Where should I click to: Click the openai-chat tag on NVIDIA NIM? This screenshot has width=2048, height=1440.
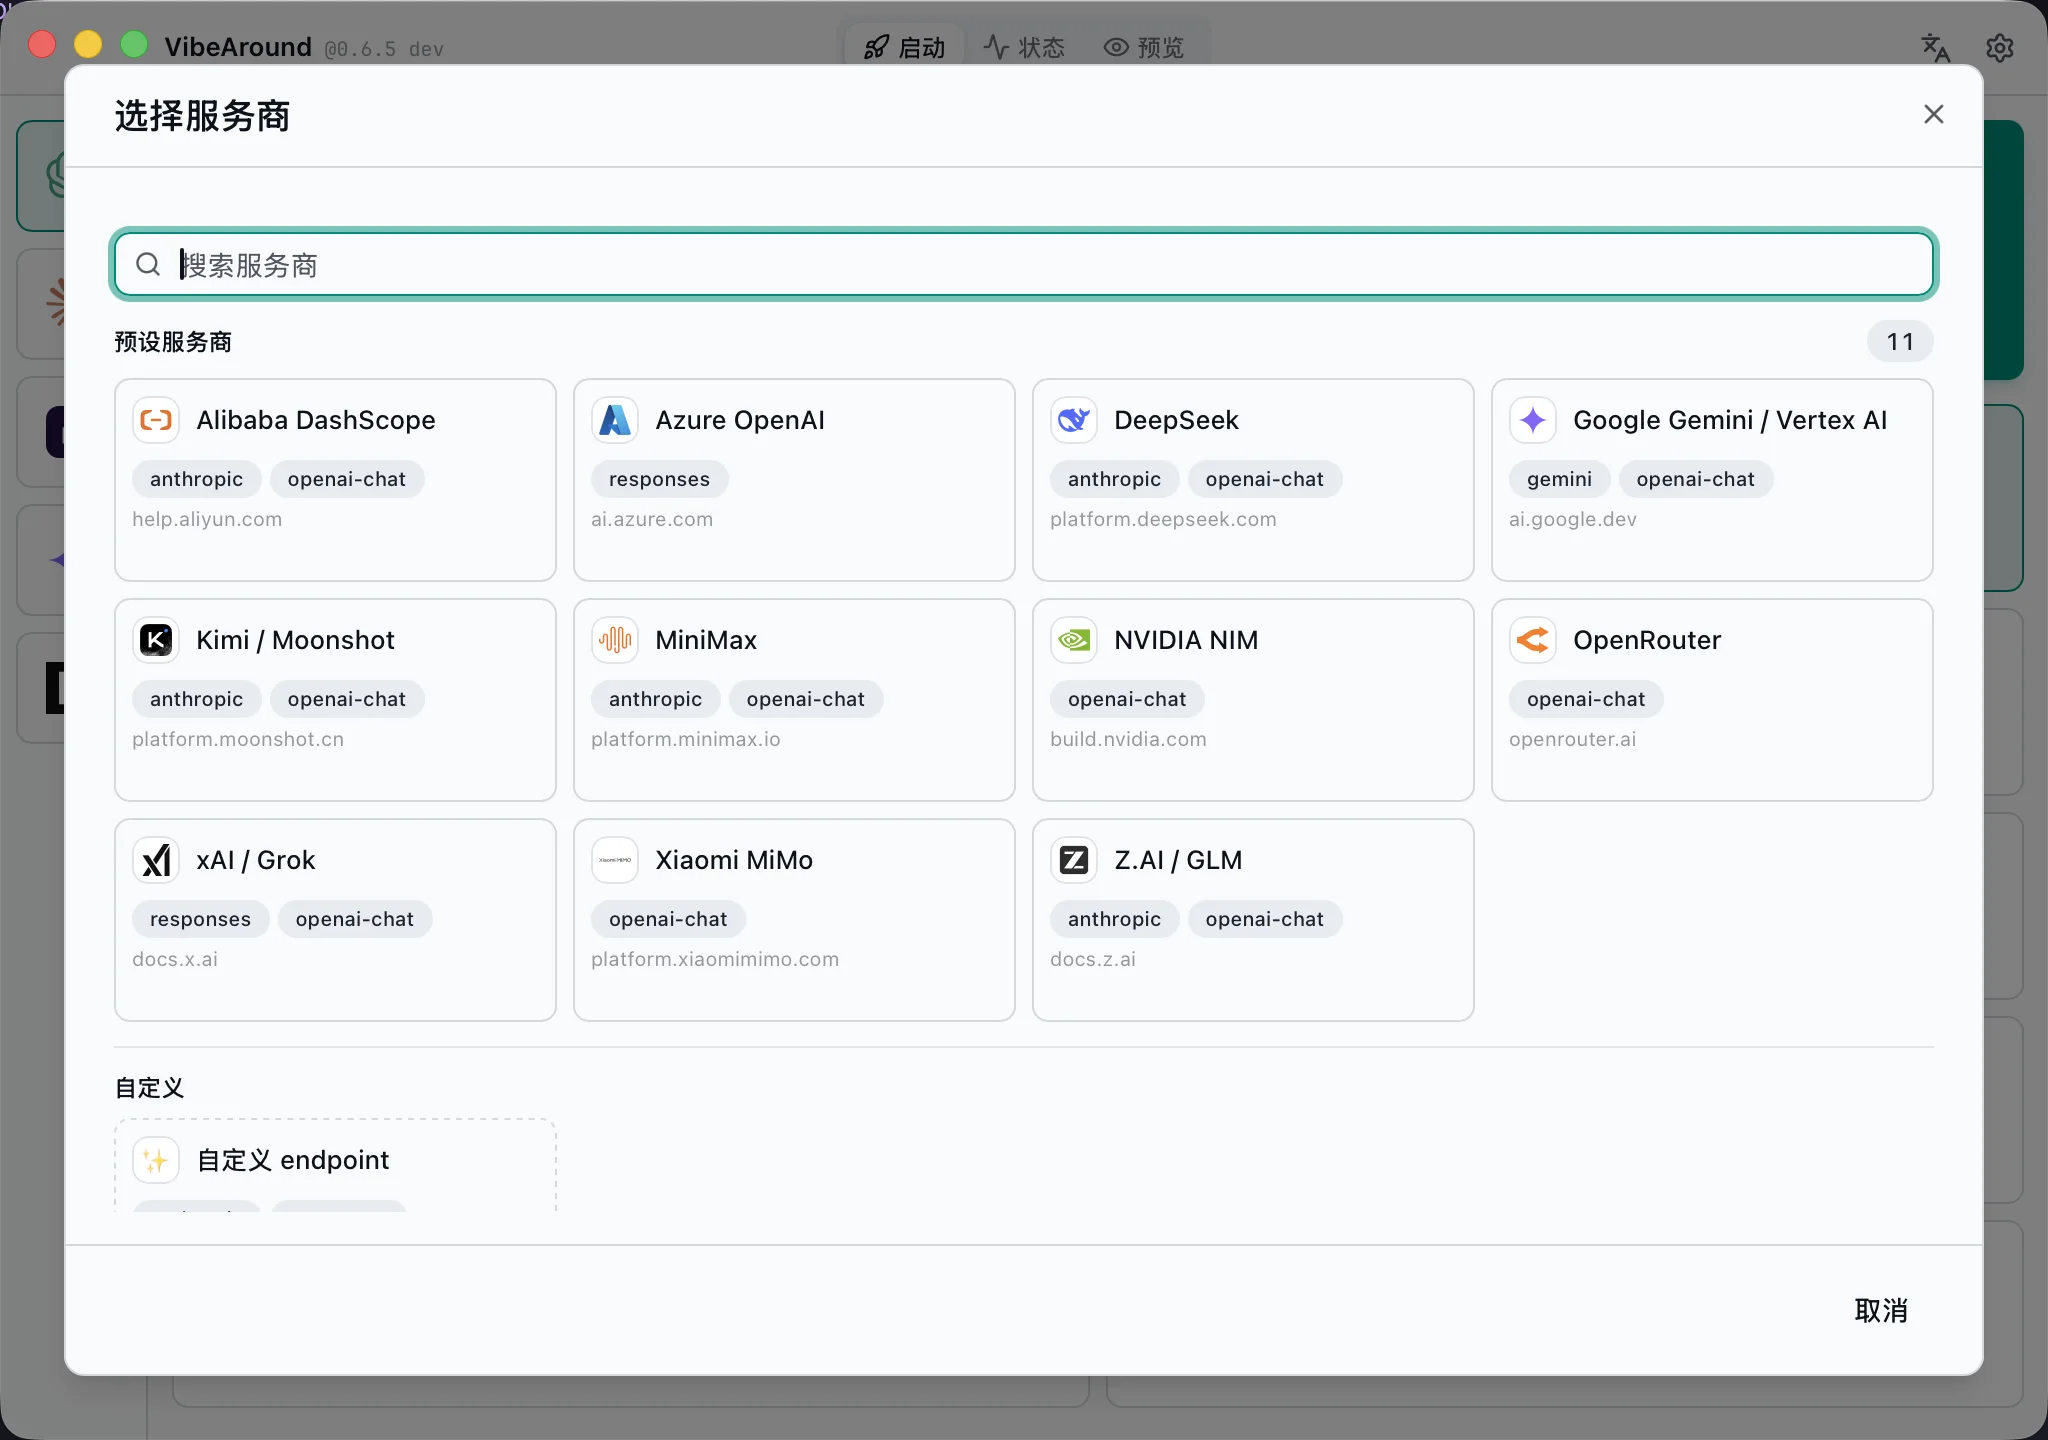pyautogui.click(x=1127, y=699)
